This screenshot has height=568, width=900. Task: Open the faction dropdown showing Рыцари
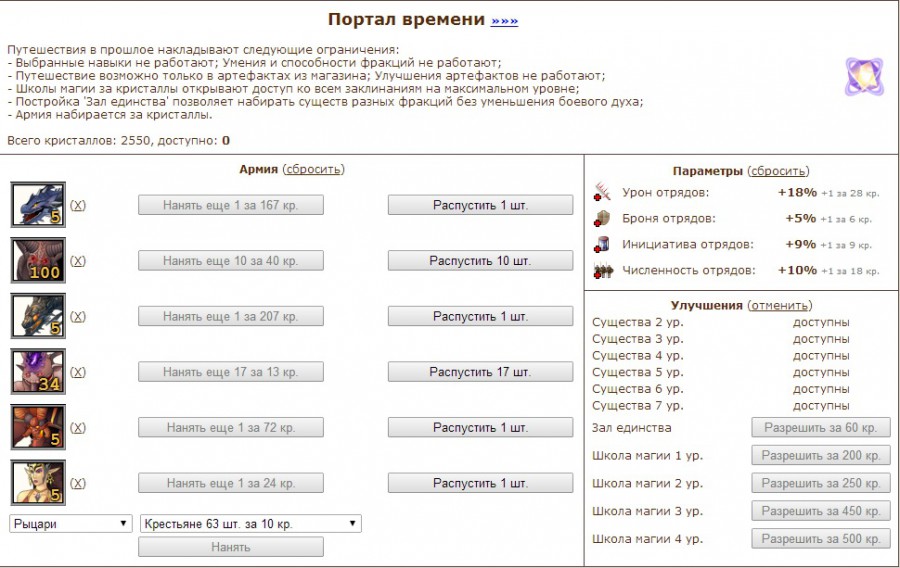tap(70, 523)
